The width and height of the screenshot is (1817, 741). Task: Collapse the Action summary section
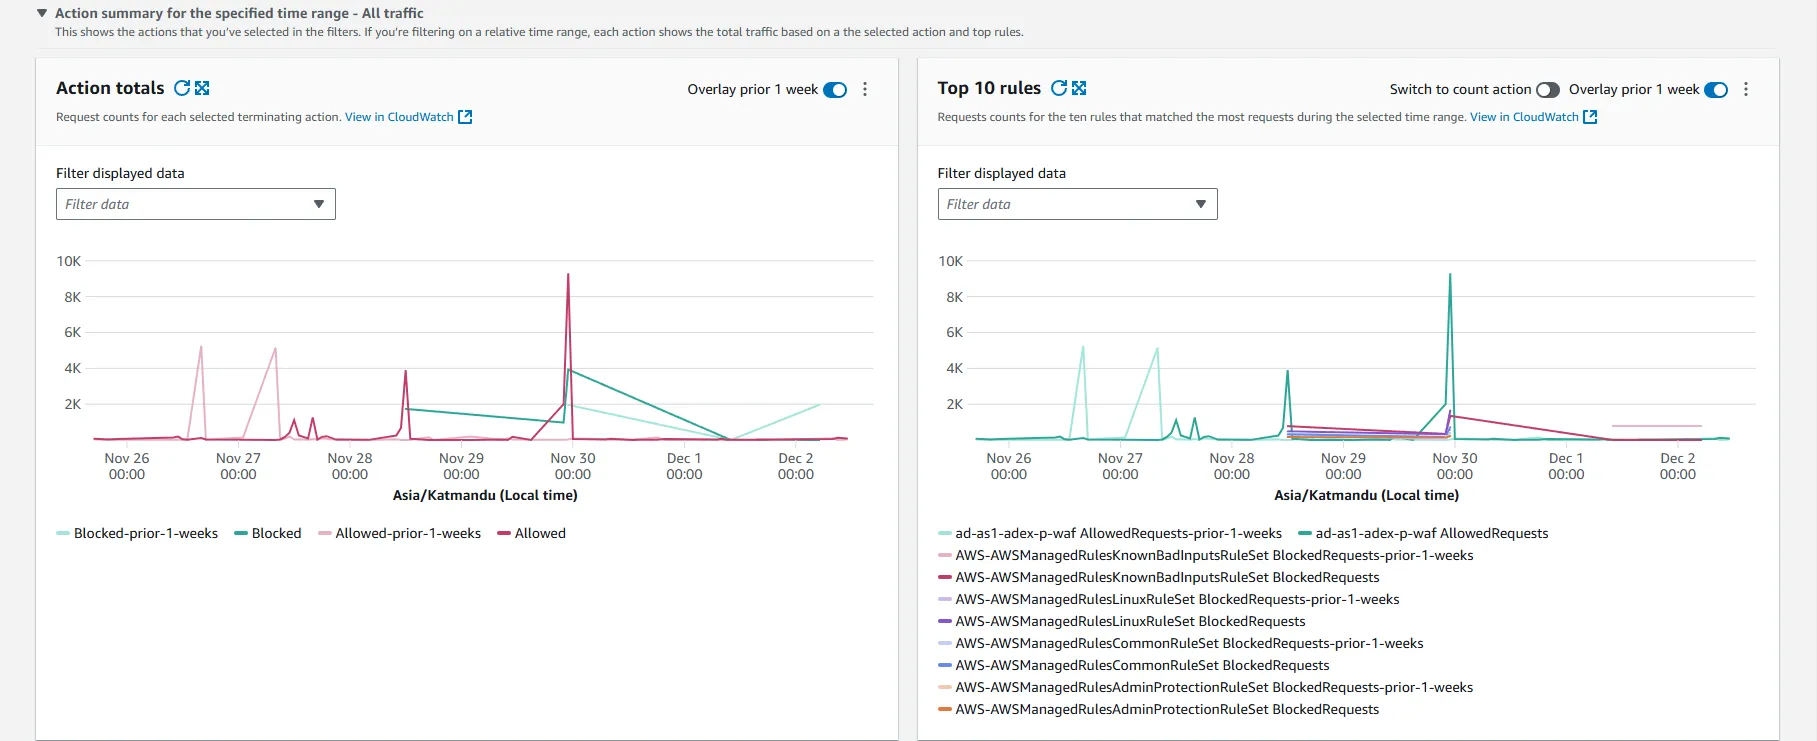[x=42, y=13]
